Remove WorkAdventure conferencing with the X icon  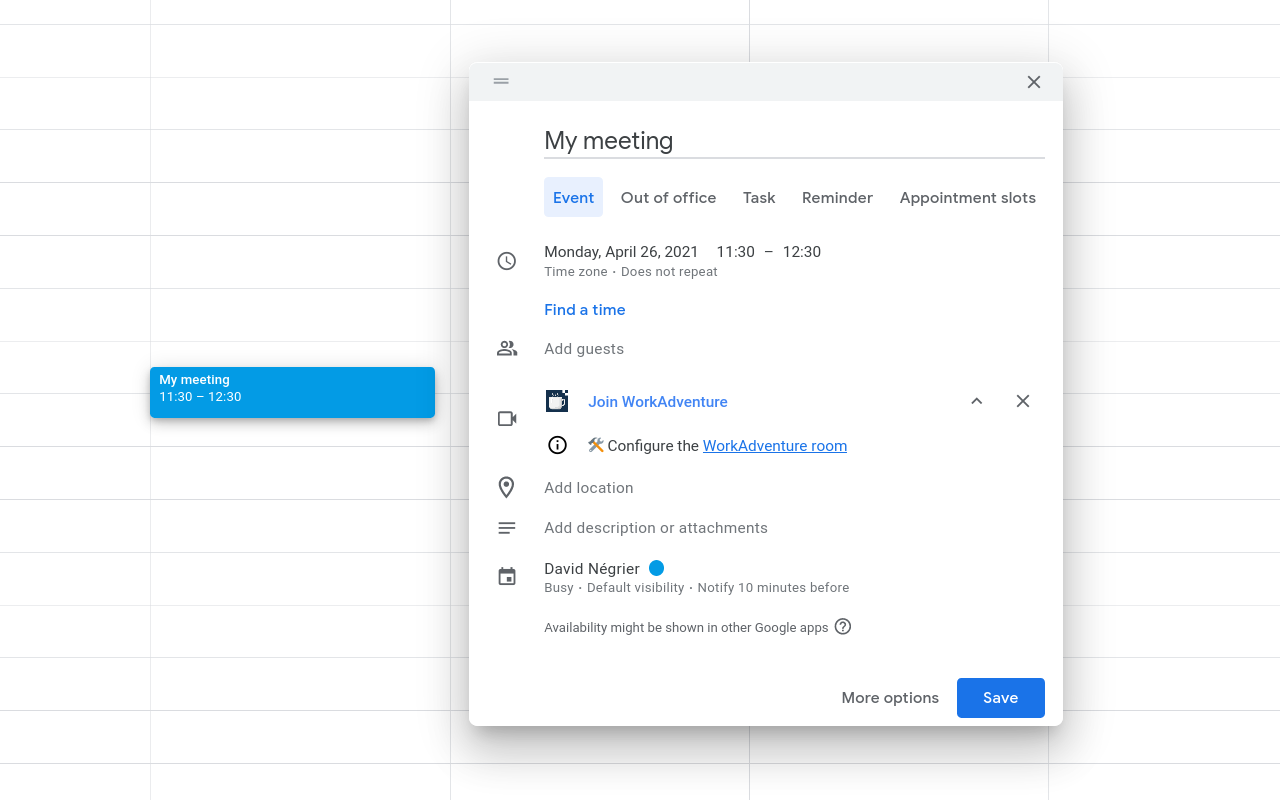[x=1022, y=401]
